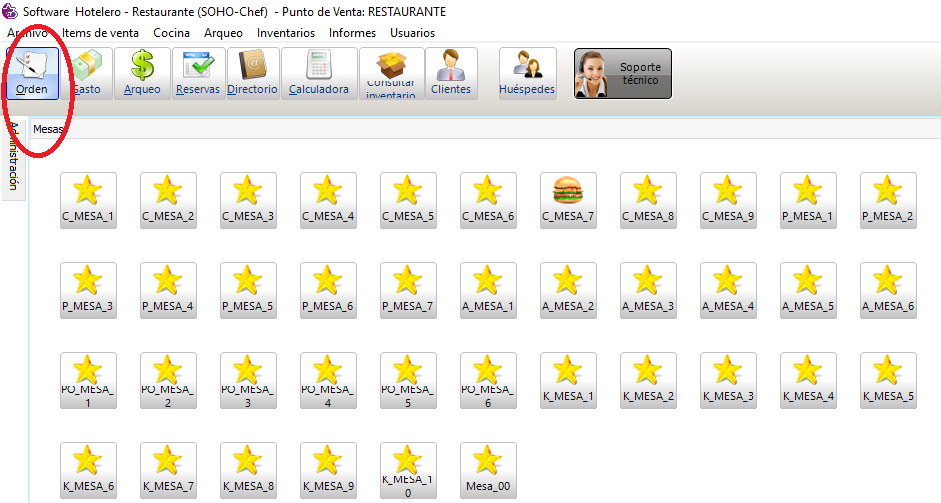The height and width of the screenshot is (503, 941).
Task: Open the Huéspedes guests icon
Action: (527, 73)
